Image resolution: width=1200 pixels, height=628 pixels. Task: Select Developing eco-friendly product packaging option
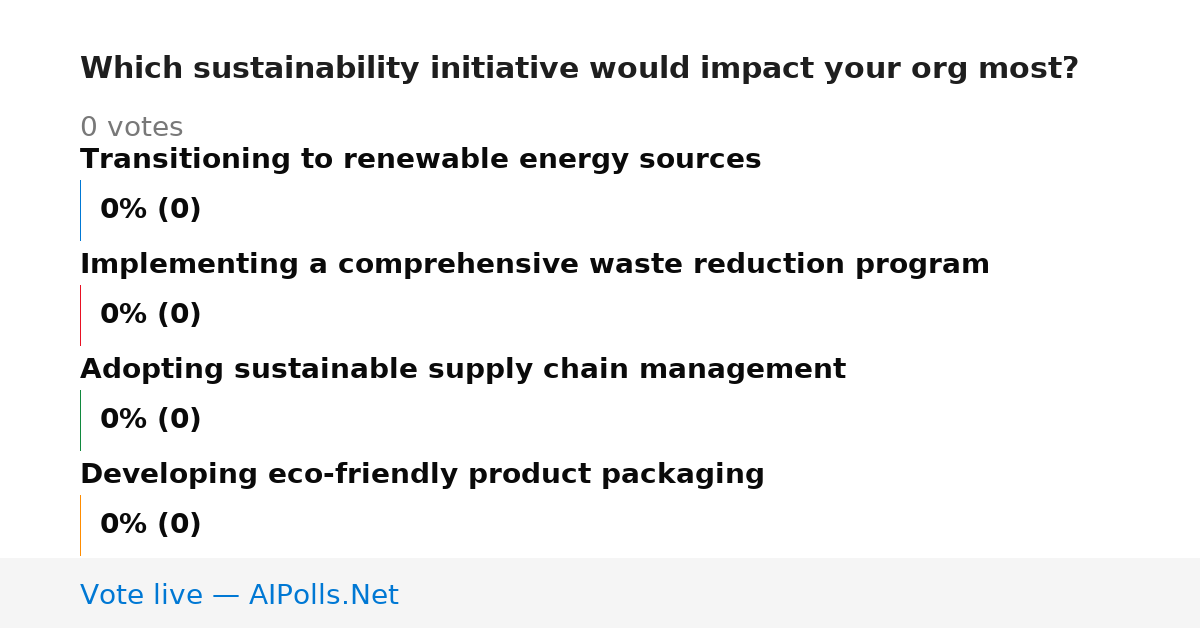coord(422,475)
